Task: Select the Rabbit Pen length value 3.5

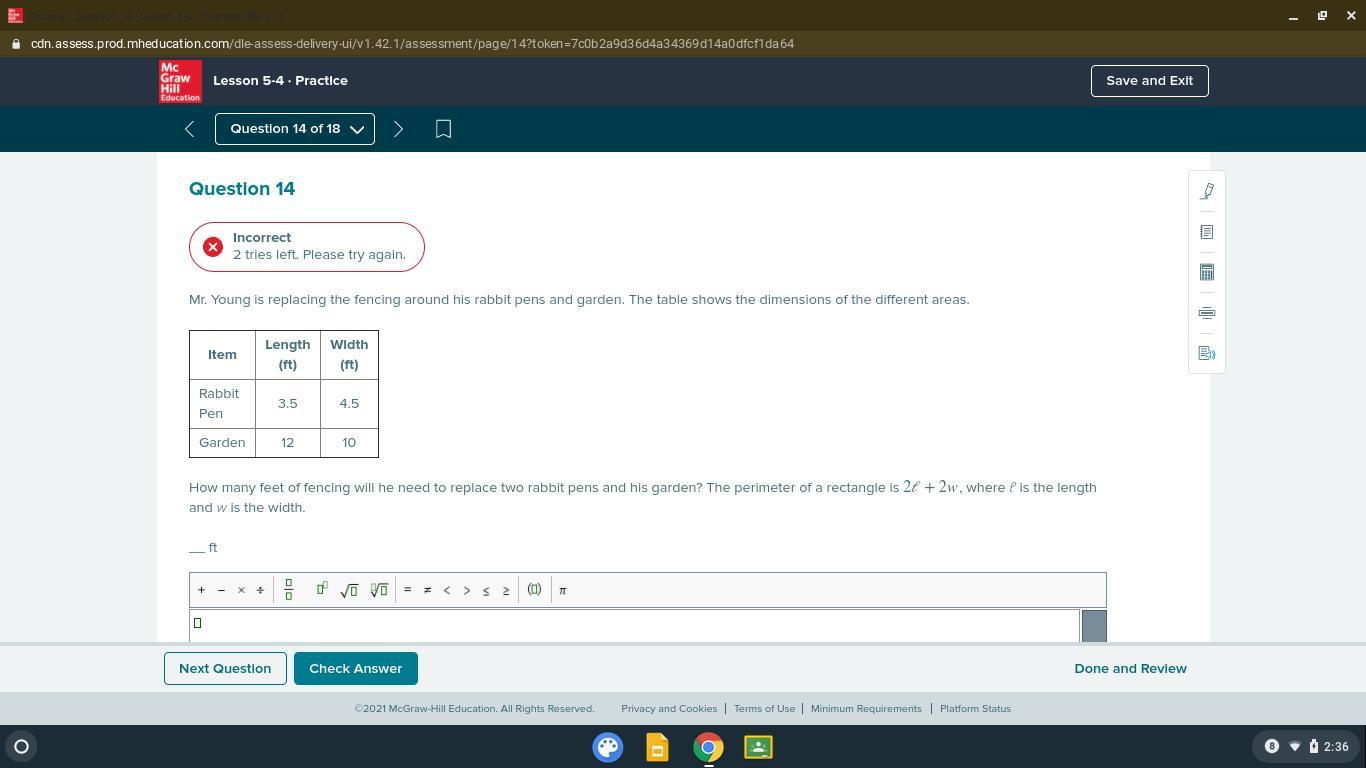Action: [288, 404]
